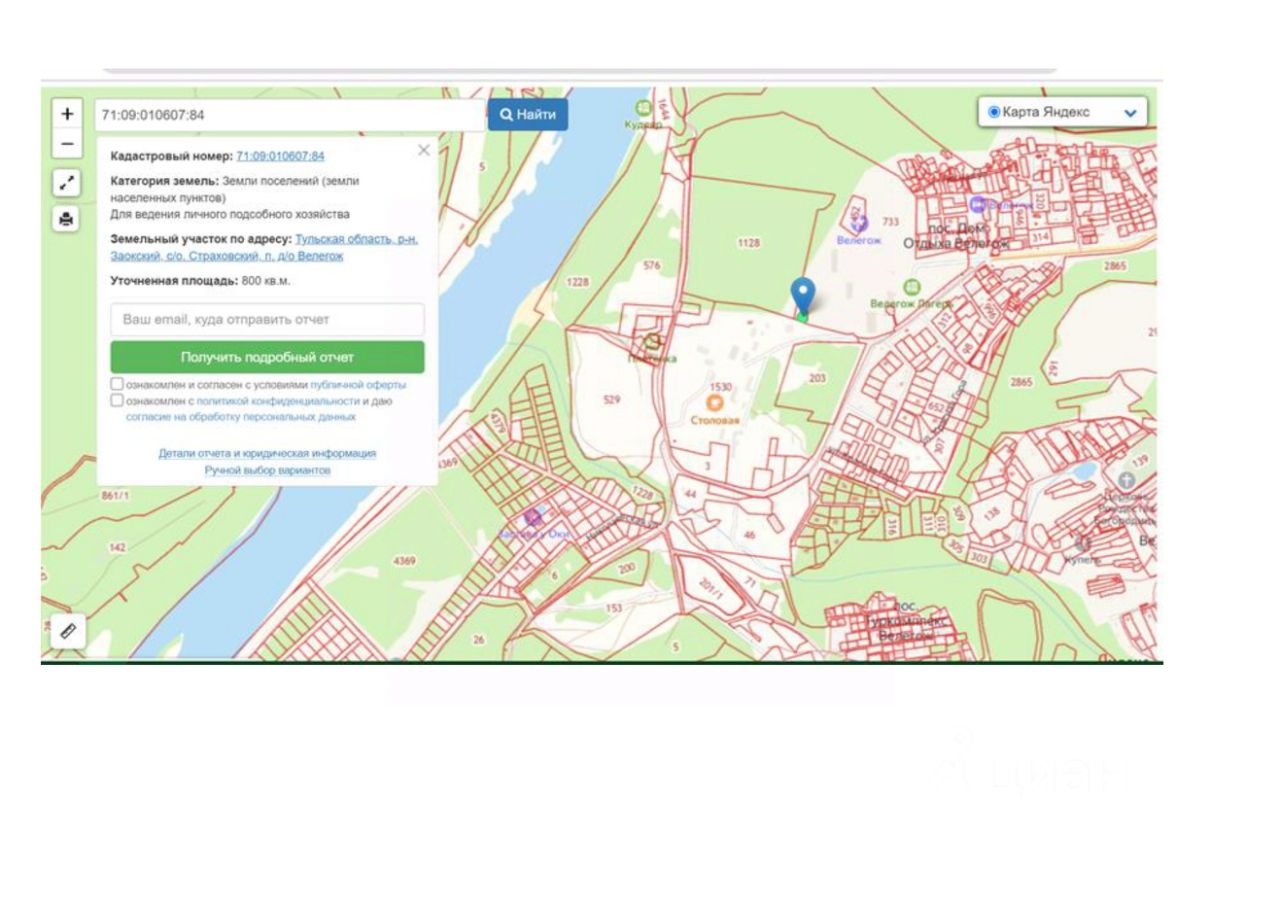The height and width of the screenshot is (905, 1280).
Task: Click Ручной выбор вариантов link
Action: pyautogui.click(x=267, y=470)
